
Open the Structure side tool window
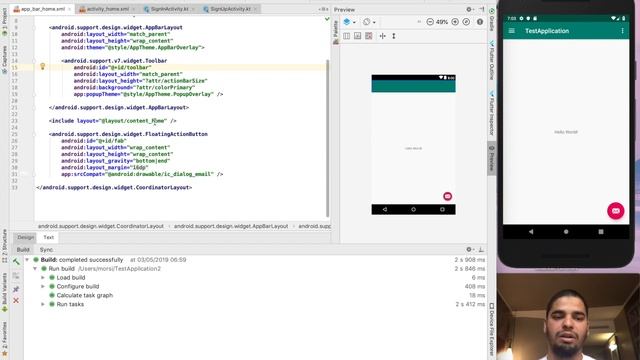pyautogui.click(x=4, y=246)
